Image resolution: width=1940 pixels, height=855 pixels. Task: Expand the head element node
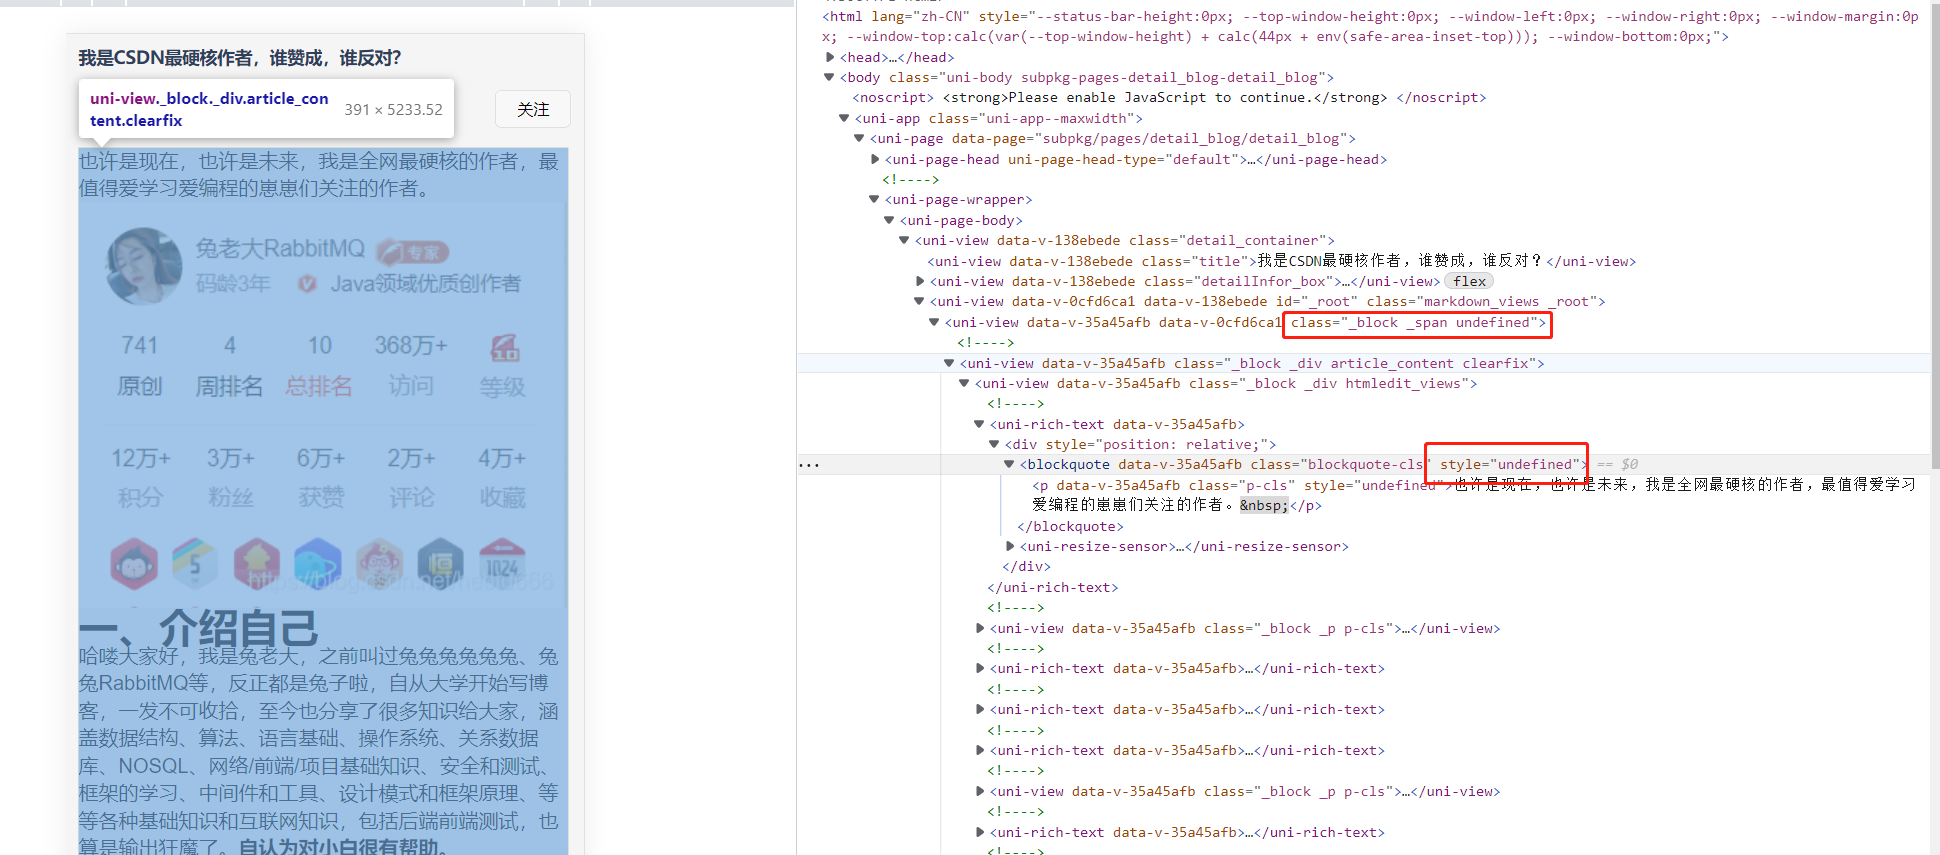tap(830, 57)
